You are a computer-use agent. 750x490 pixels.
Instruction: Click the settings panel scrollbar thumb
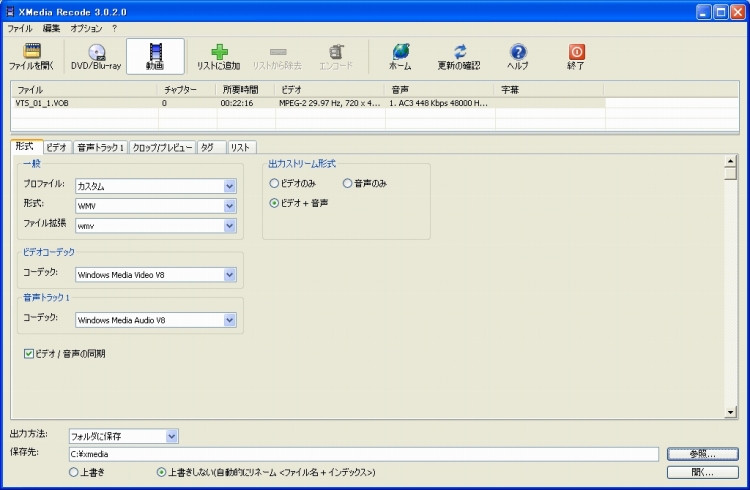click(730, 173)
